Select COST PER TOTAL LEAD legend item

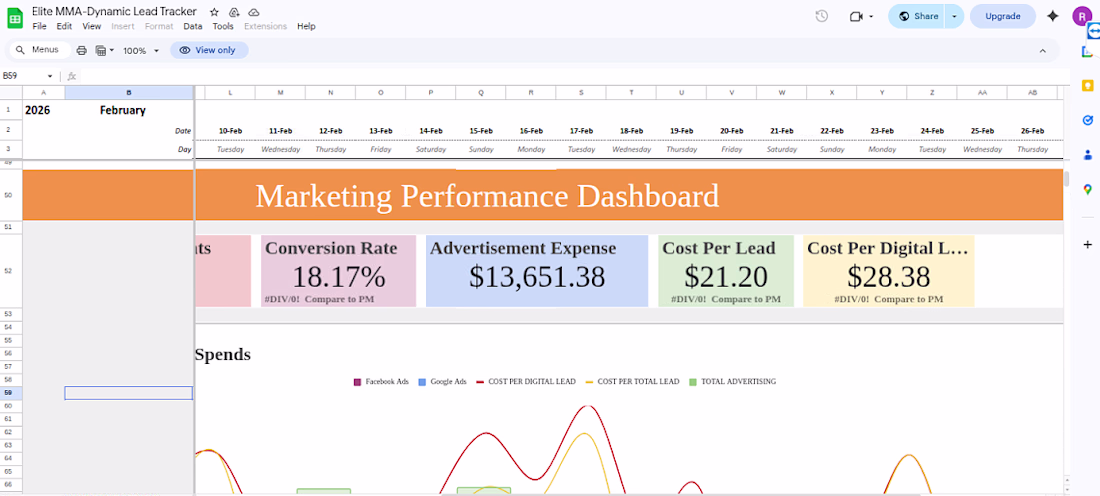pos(632,382)
